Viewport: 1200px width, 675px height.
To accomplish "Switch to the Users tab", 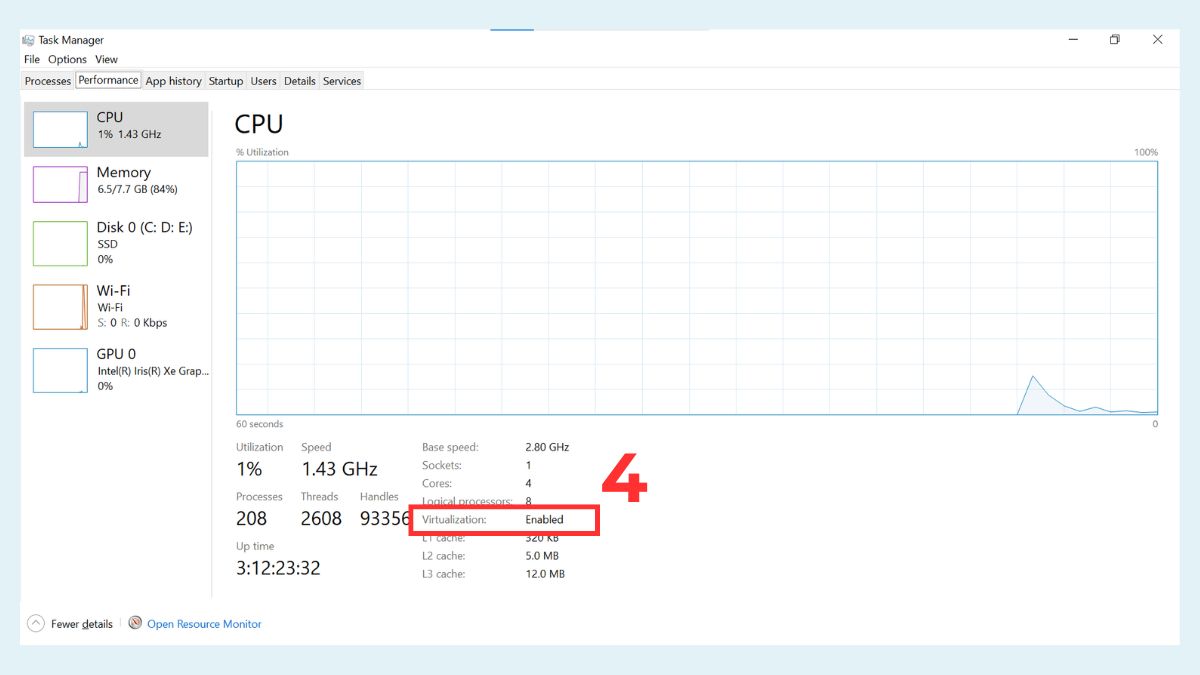I will click(x=264, y=81).
